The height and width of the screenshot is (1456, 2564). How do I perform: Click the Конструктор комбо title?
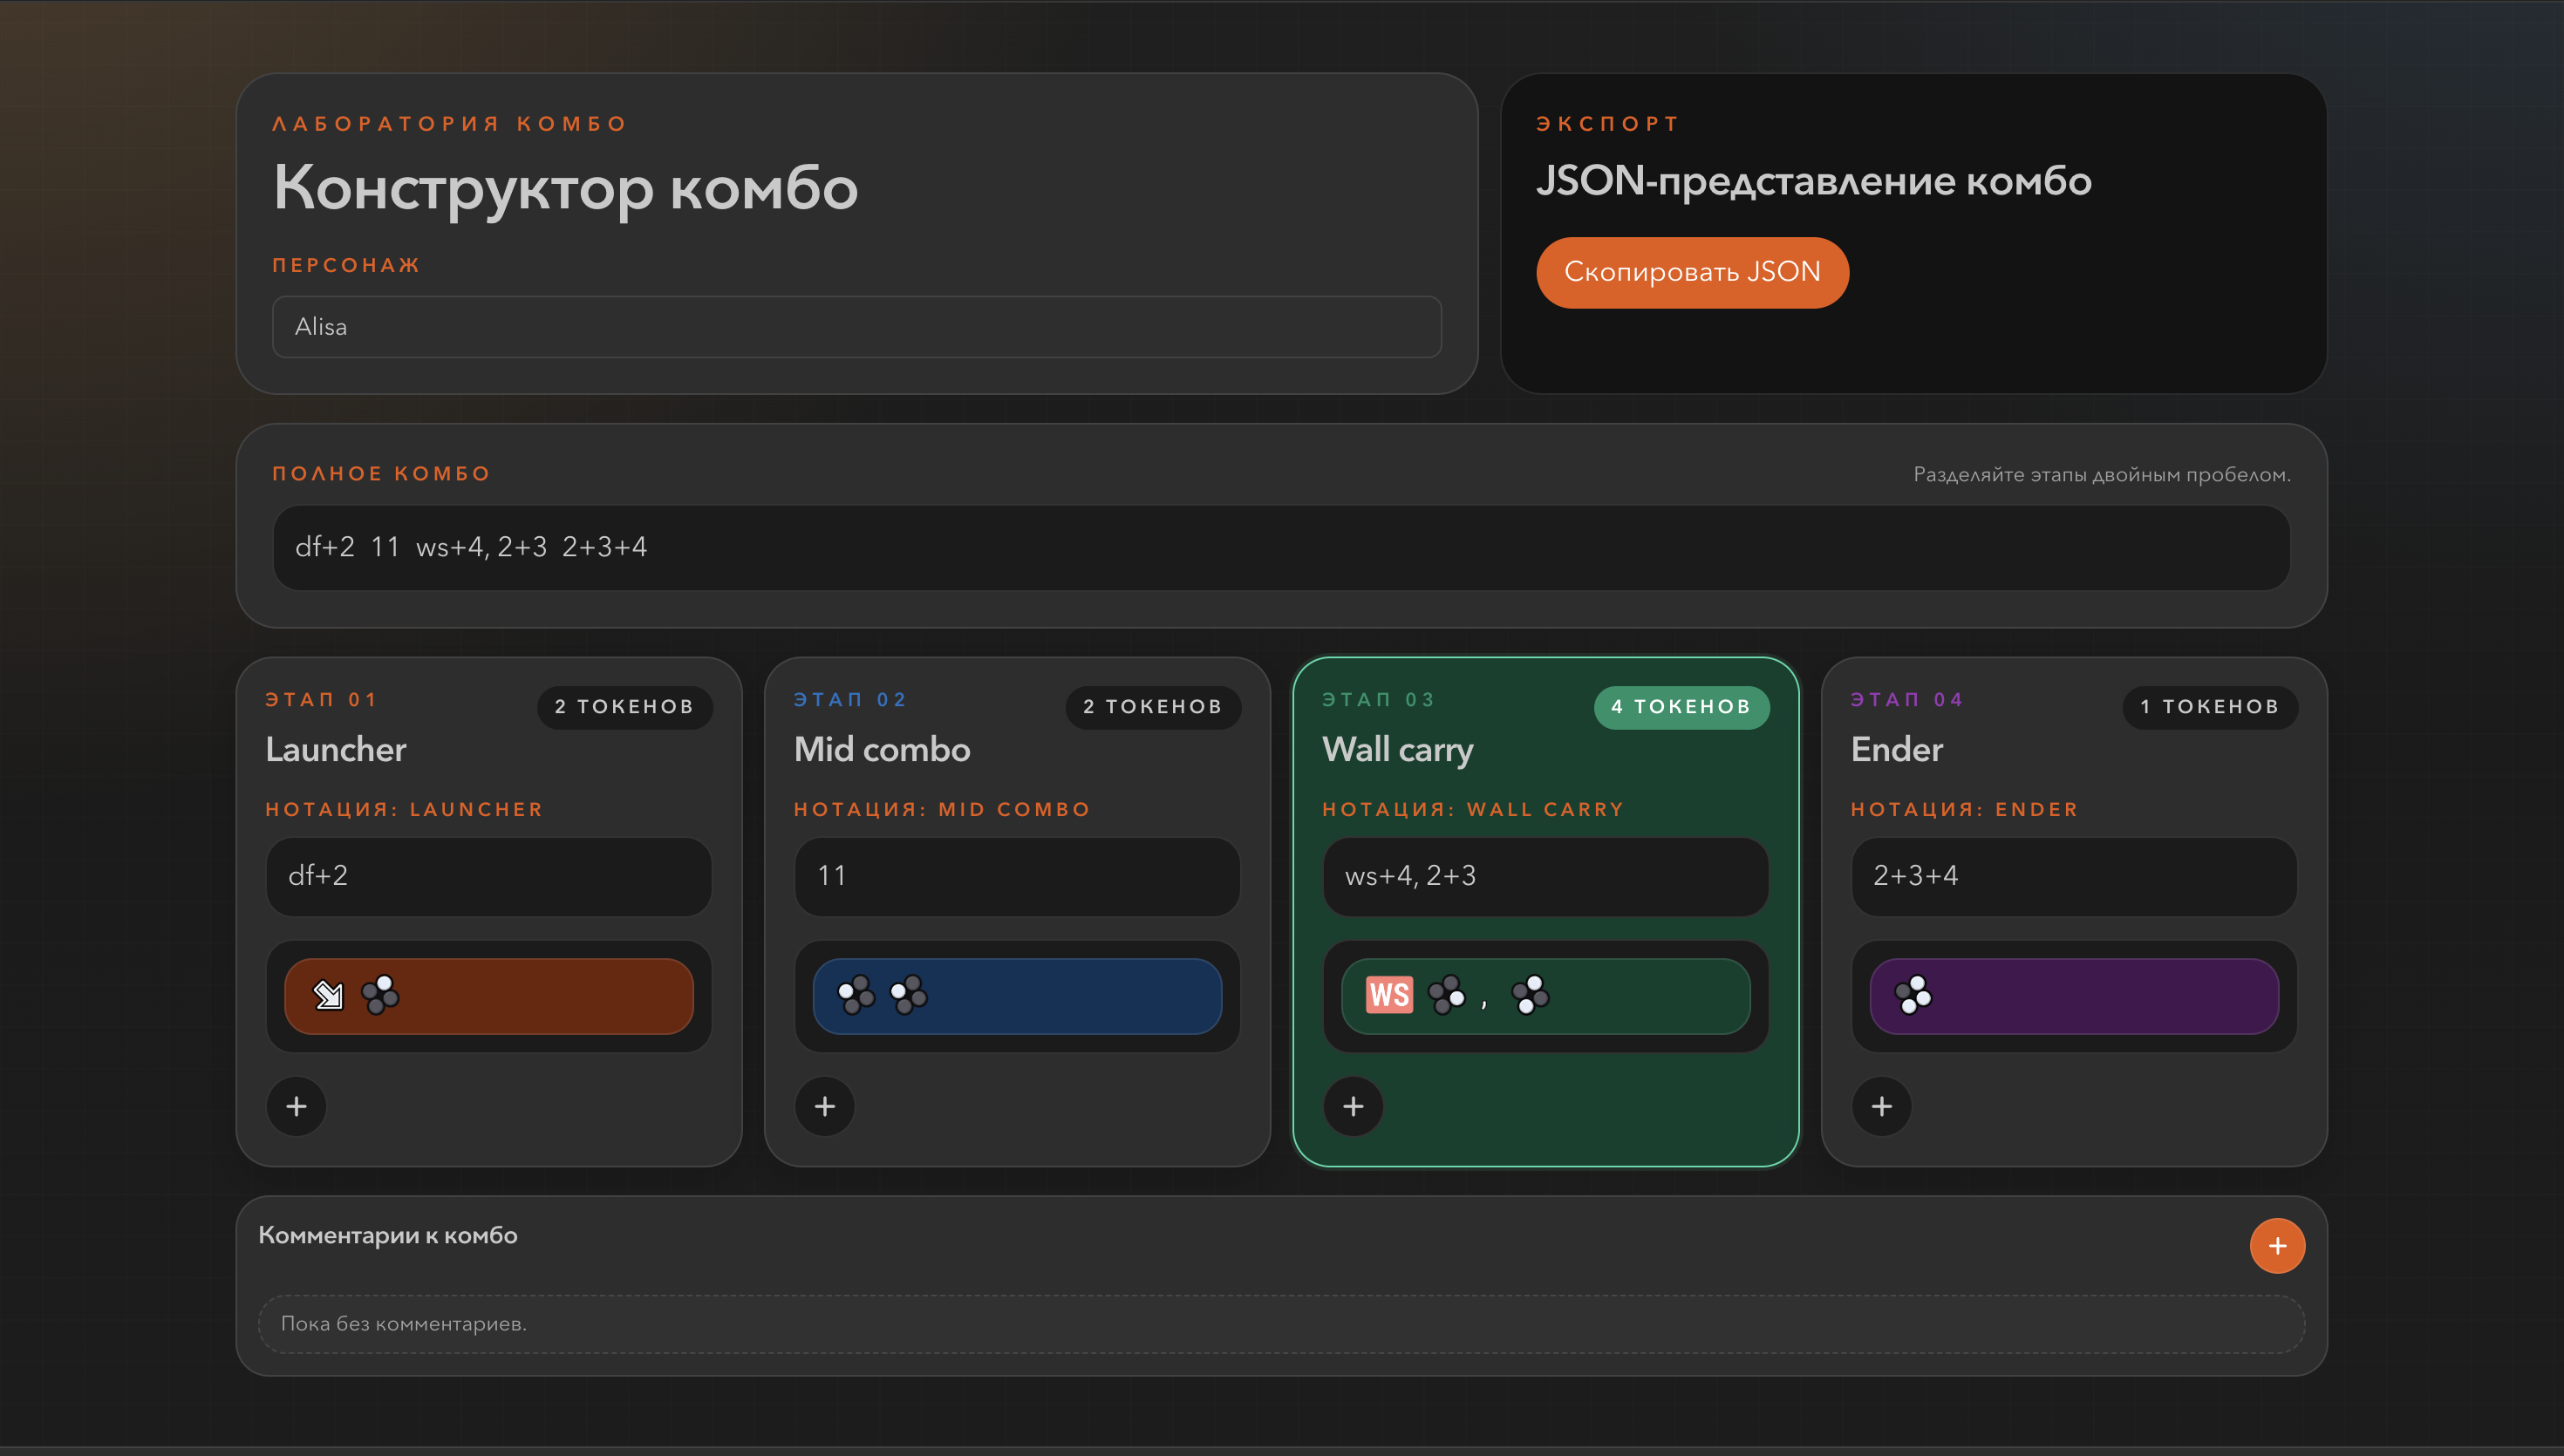[x=566, y=188]
